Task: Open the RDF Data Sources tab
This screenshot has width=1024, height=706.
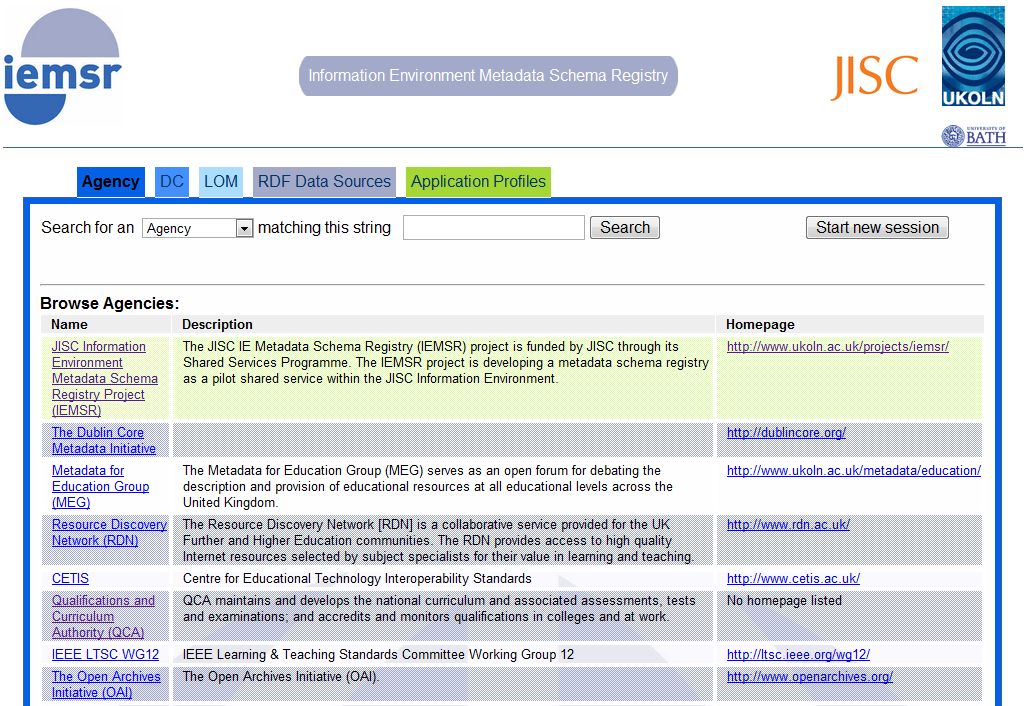Action: coord(324,182)
